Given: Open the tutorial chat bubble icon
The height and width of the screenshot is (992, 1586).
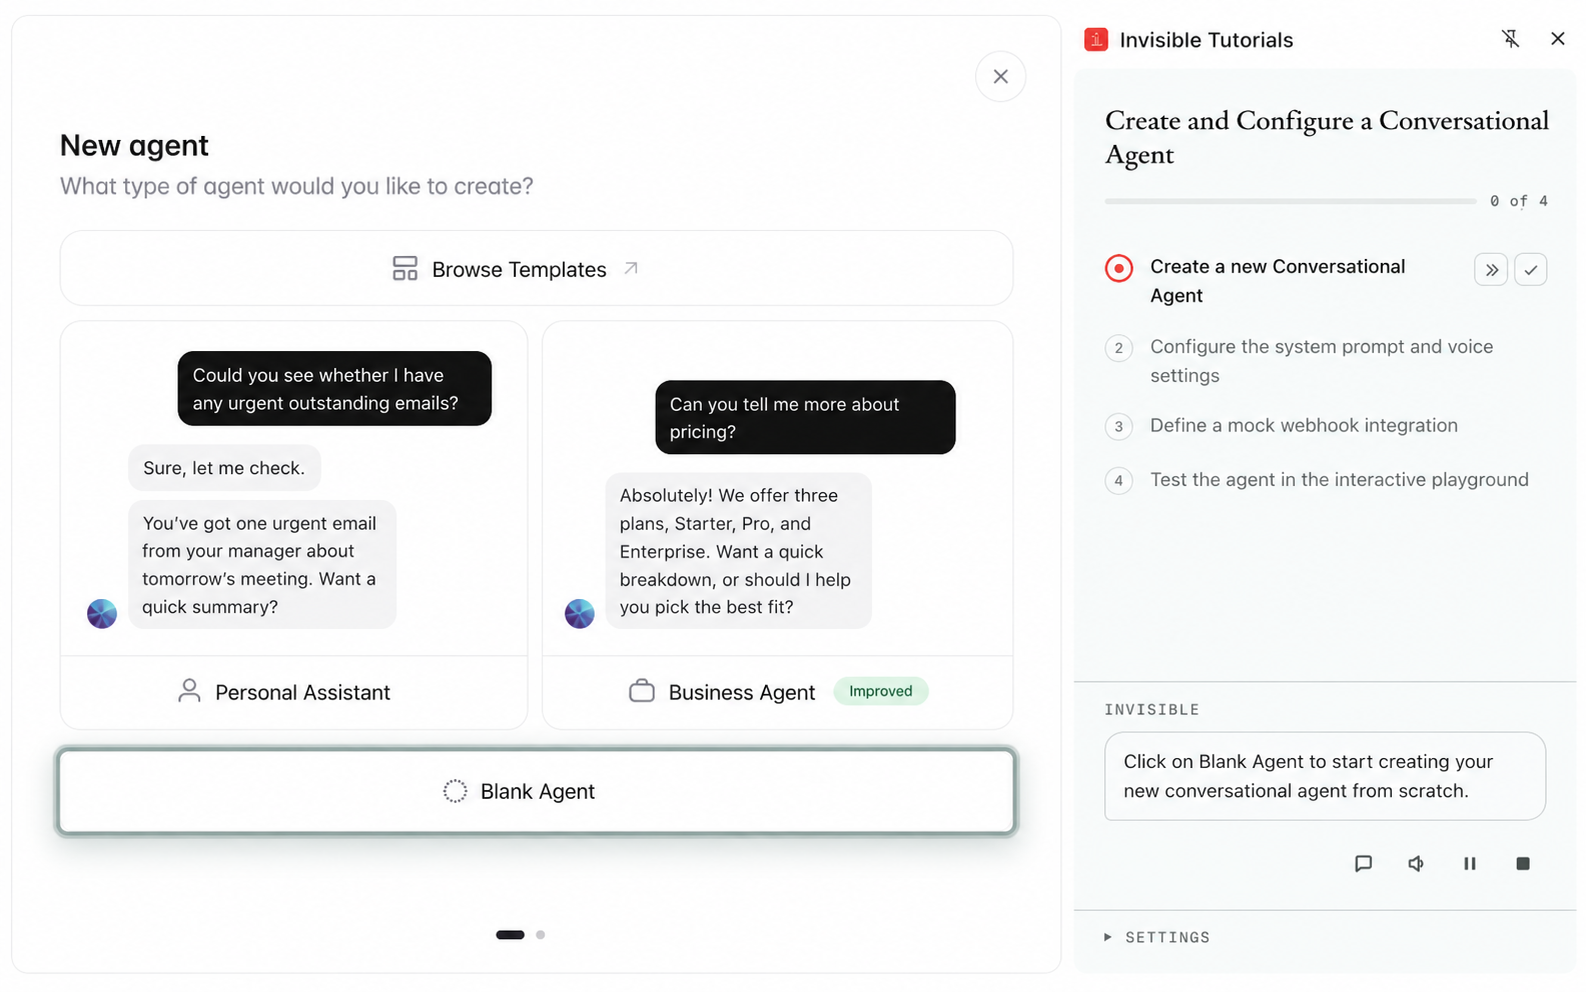Looking at the screenshot, I should tap(1363, 863).
